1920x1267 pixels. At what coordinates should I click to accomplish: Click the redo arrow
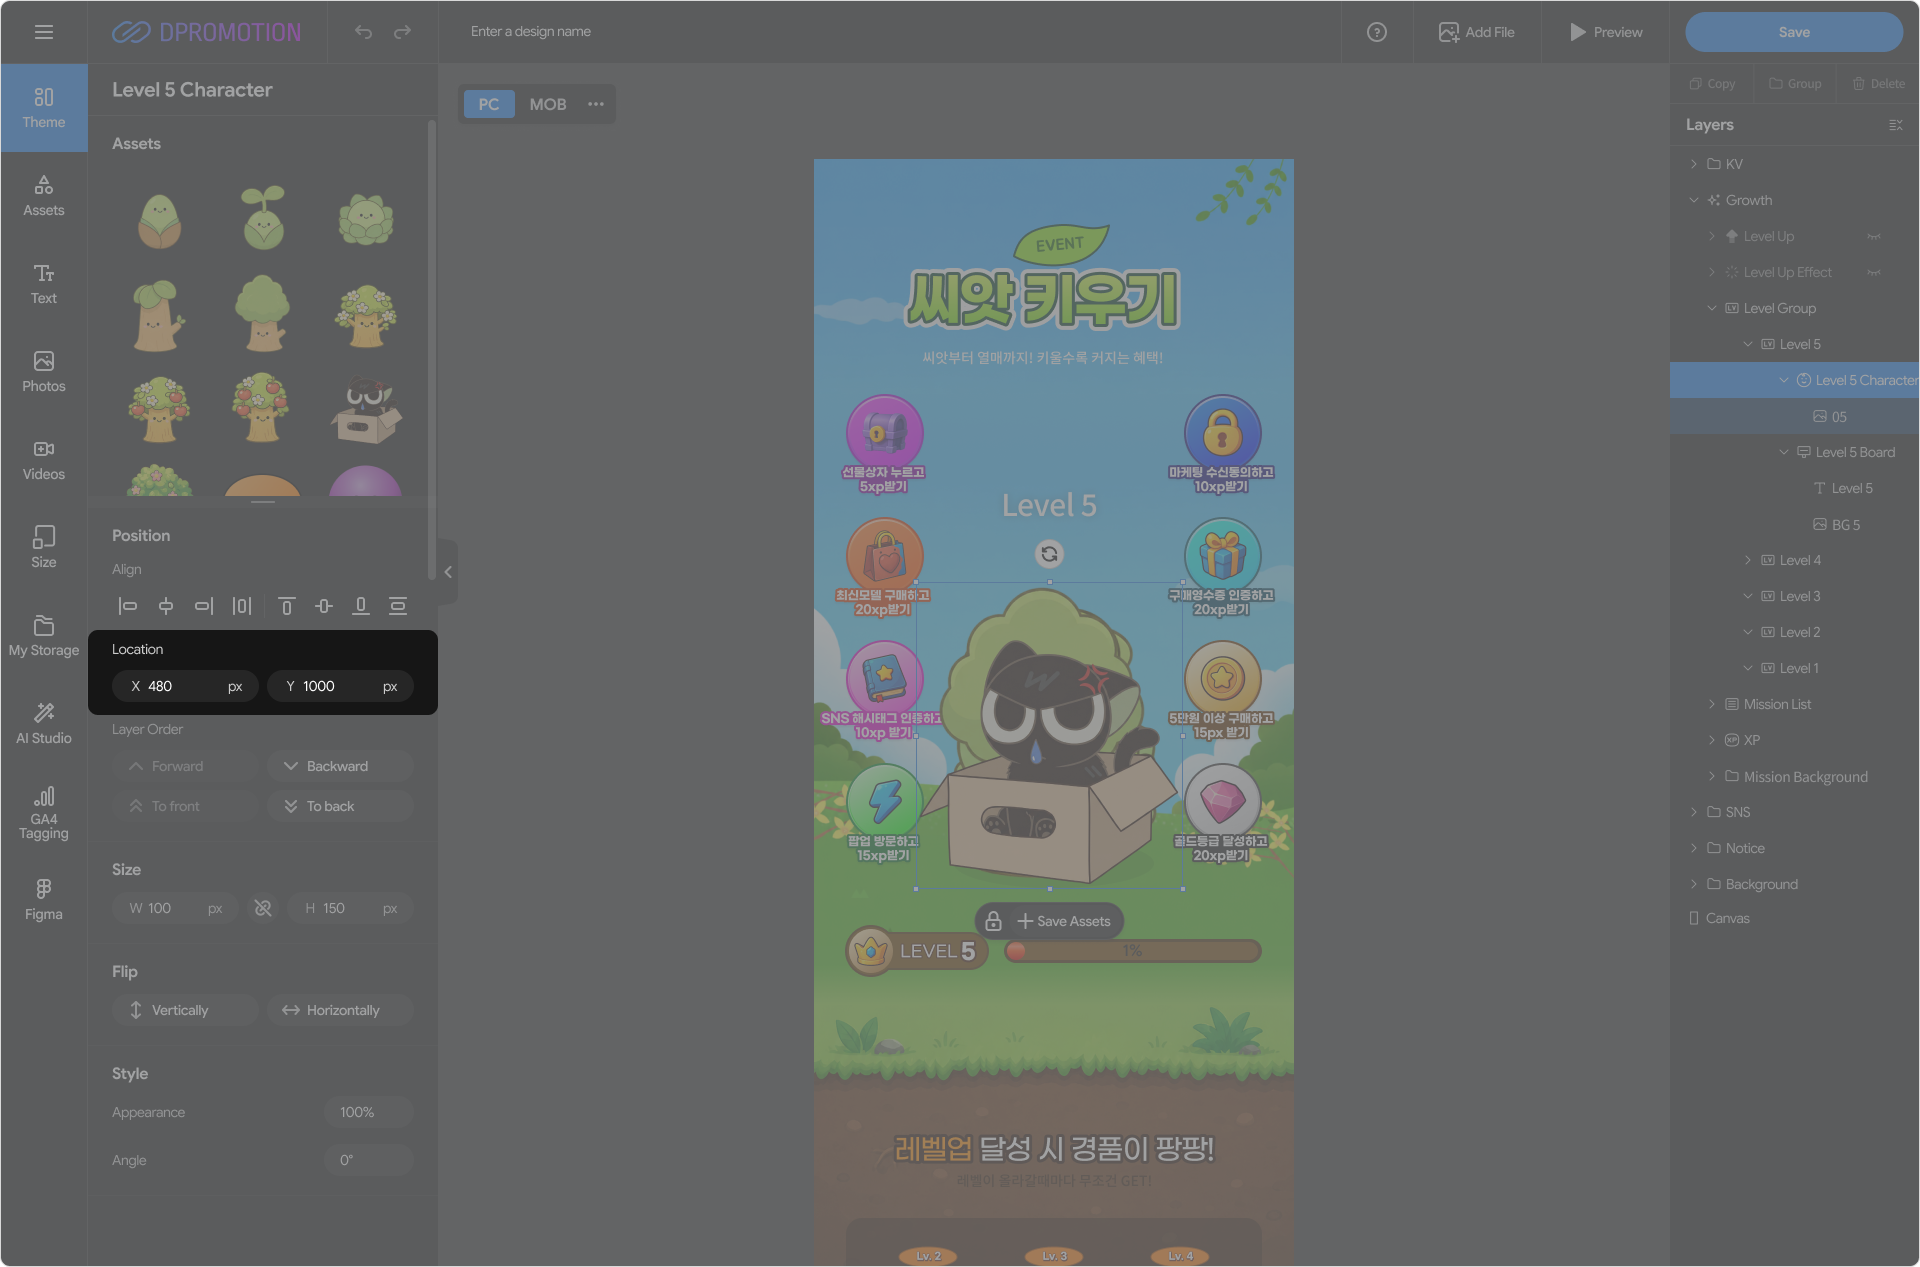402,32
